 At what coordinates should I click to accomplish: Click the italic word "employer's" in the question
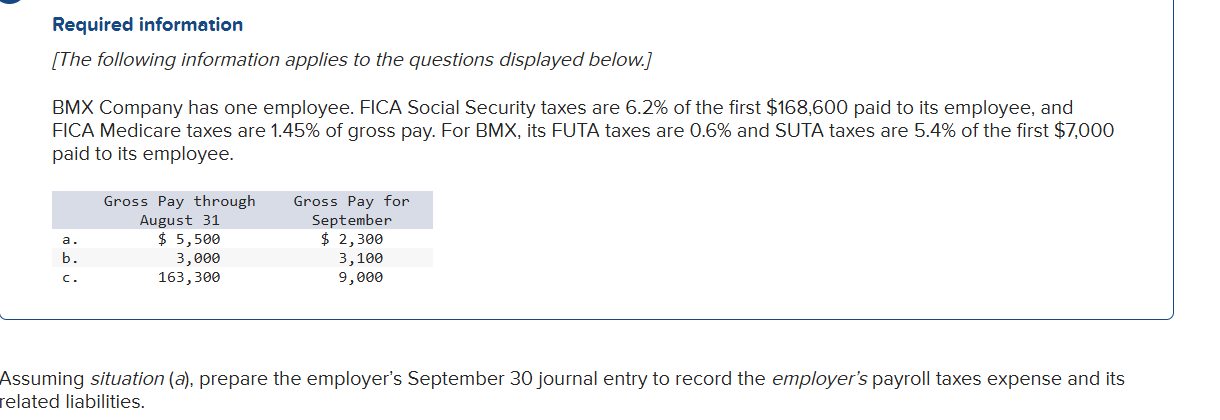pos(820,379)
